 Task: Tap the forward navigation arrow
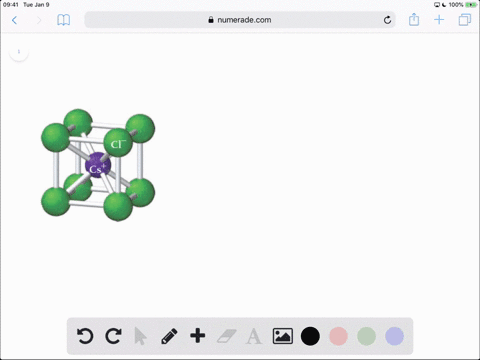tap(39, 20)
